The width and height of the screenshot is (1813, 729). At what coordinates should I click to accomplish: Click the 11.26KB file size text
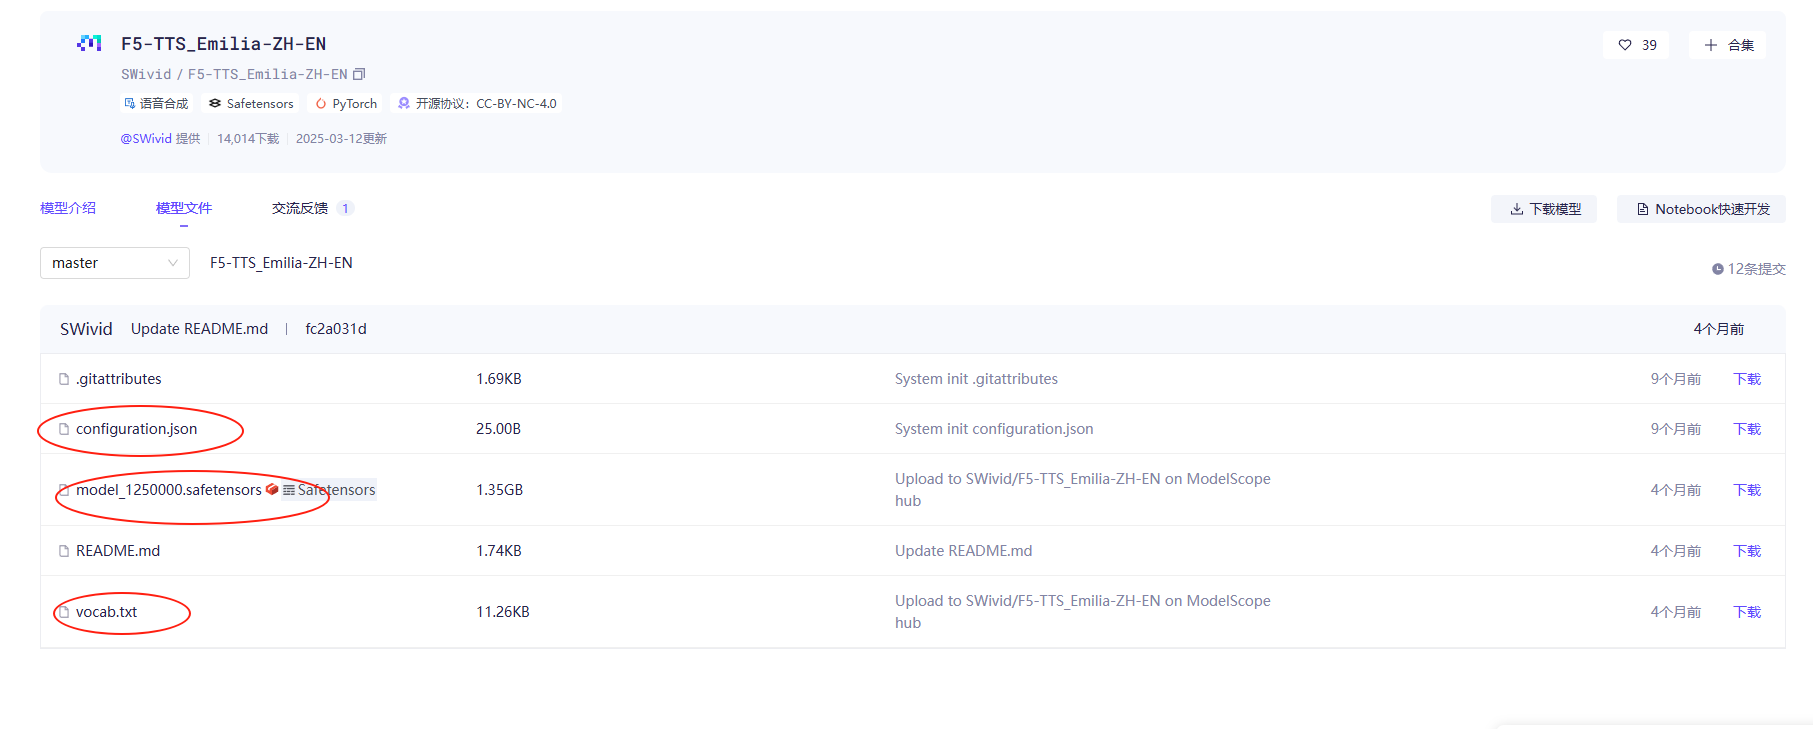(503, 612)
